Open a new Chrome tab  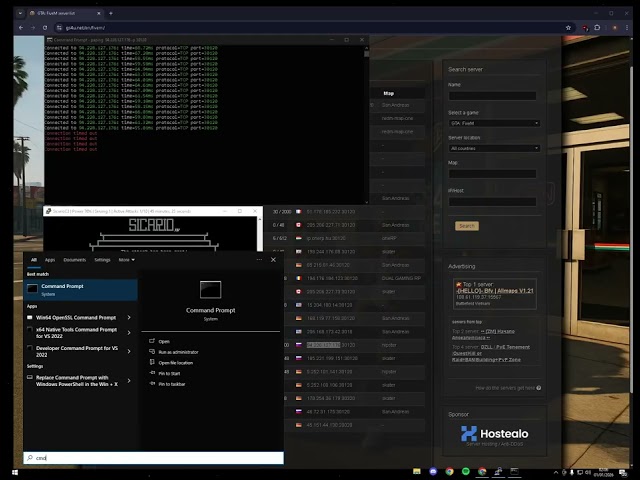[111, 13]
